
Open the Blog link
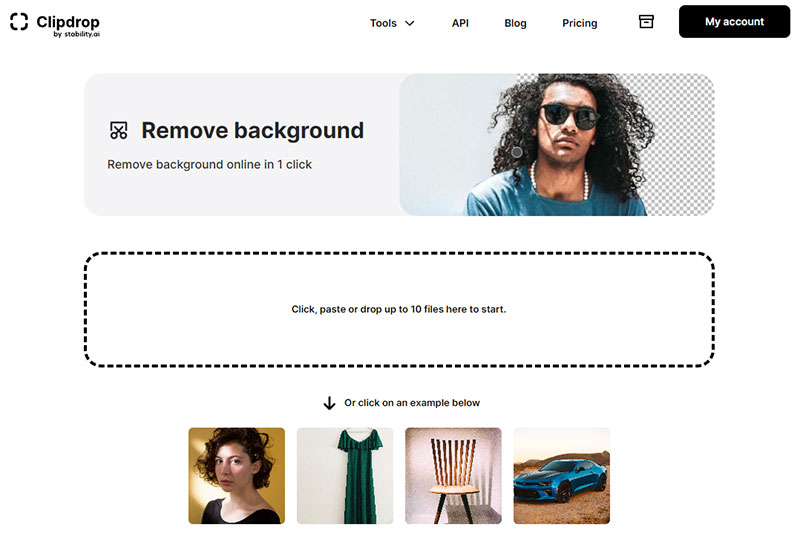pyautogui.click(x=515, y=23)
